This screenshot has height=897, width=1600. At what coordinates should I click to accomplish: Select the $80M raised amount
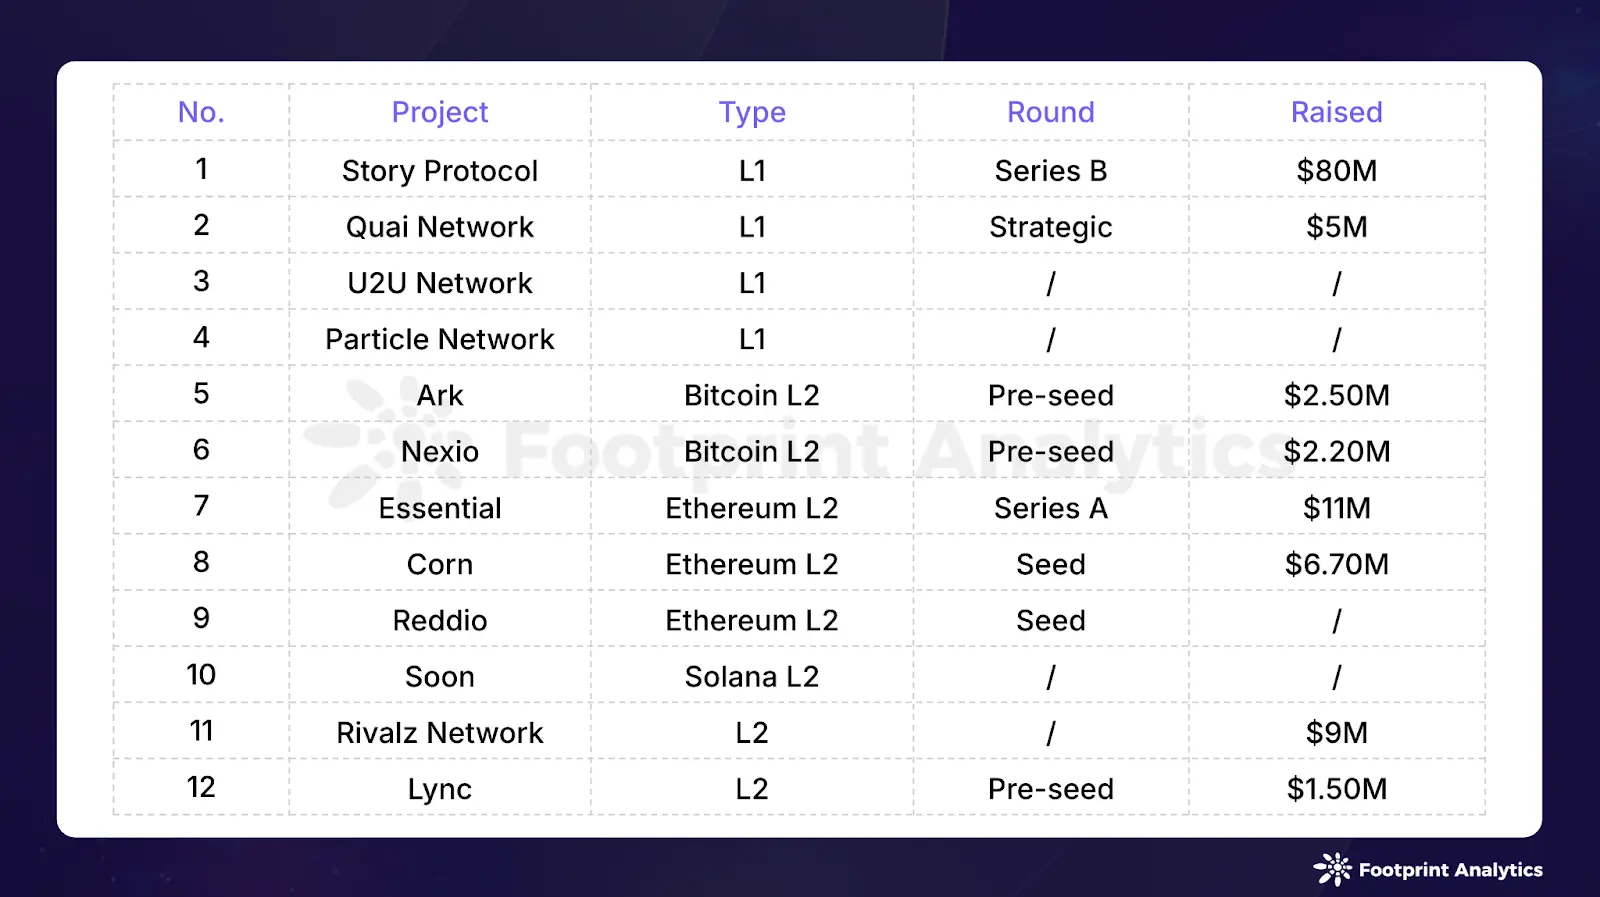click(x=1336, y=171)
